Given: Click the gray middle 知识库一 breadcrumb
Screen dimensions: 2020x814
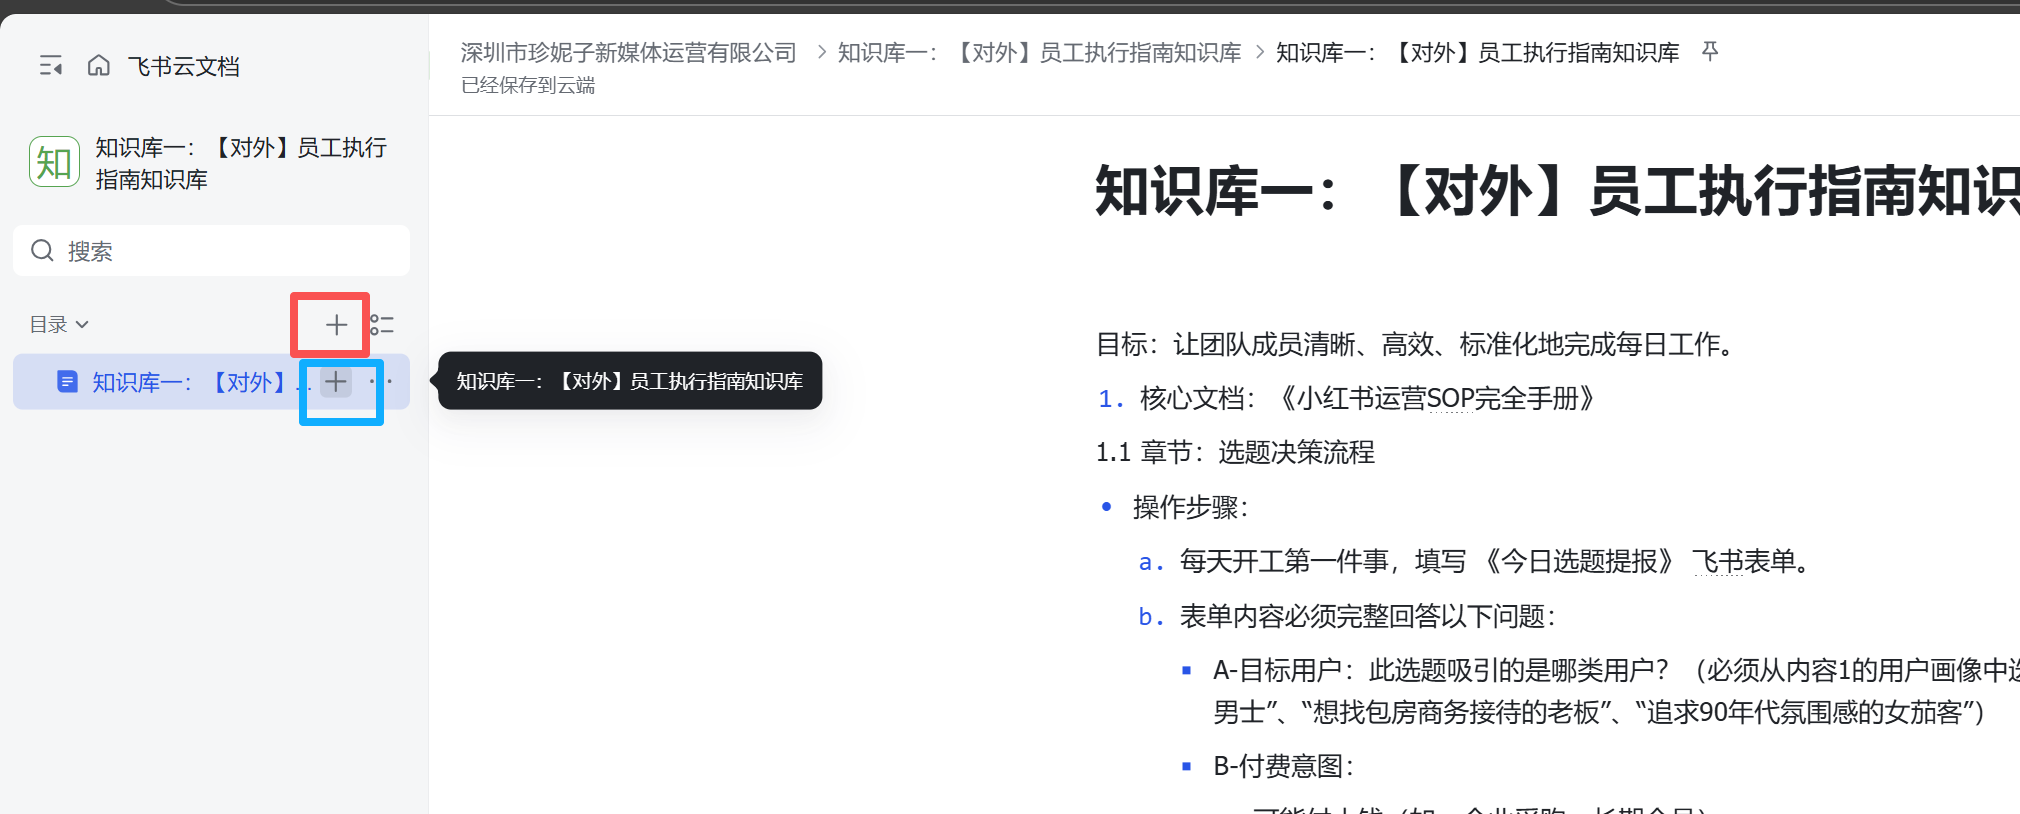Looking at the screenshot, I should 1038,53.
